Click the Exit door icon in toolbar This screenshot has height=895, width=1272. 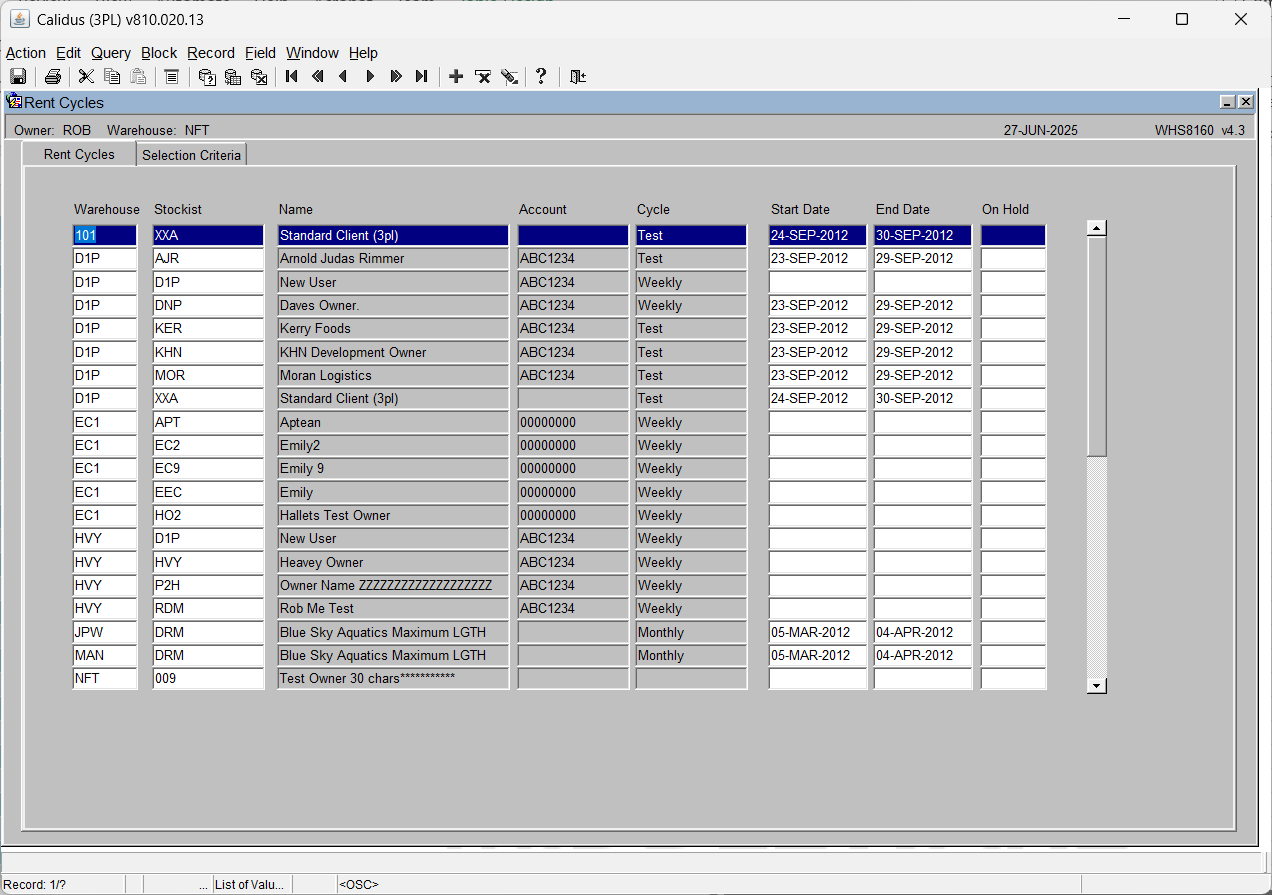(578, 77)
